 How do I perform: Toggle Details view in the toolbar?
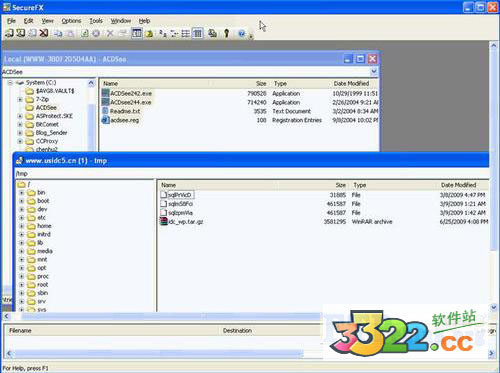pyautogui.click(x=198, y=33)
